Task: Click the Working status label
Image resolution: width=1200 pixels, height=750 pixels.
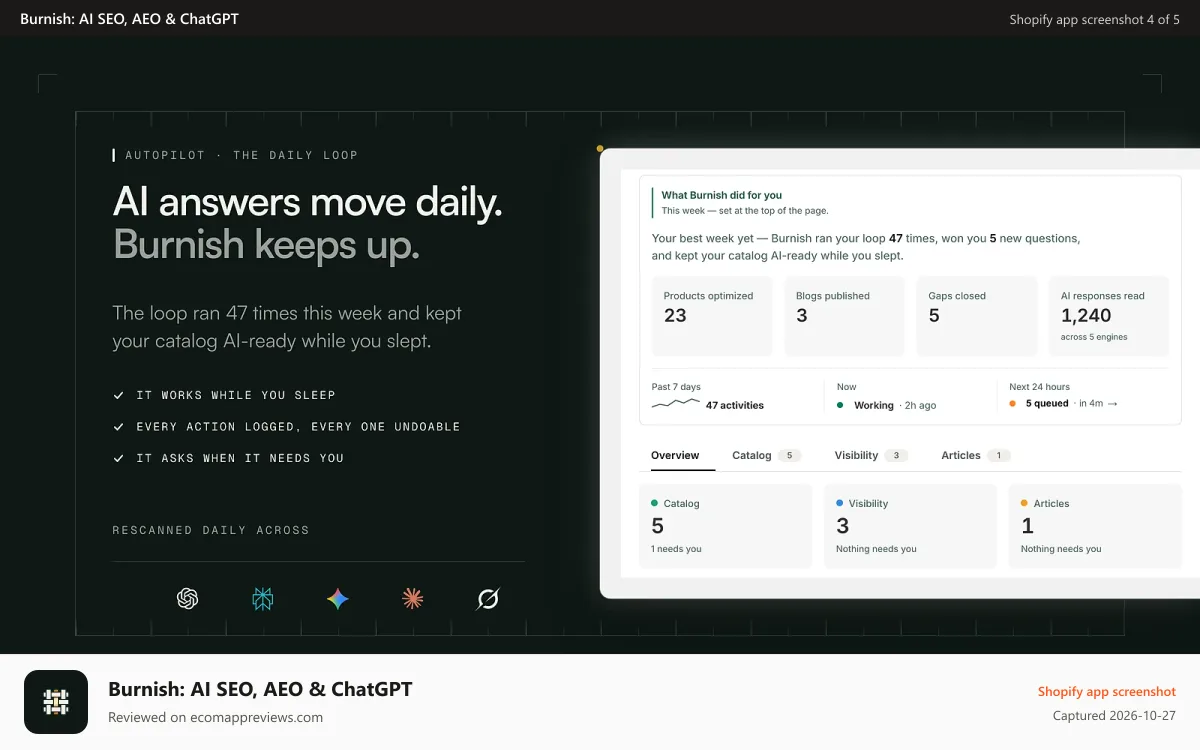Action: pyautogui.click(x=874, y=405)
